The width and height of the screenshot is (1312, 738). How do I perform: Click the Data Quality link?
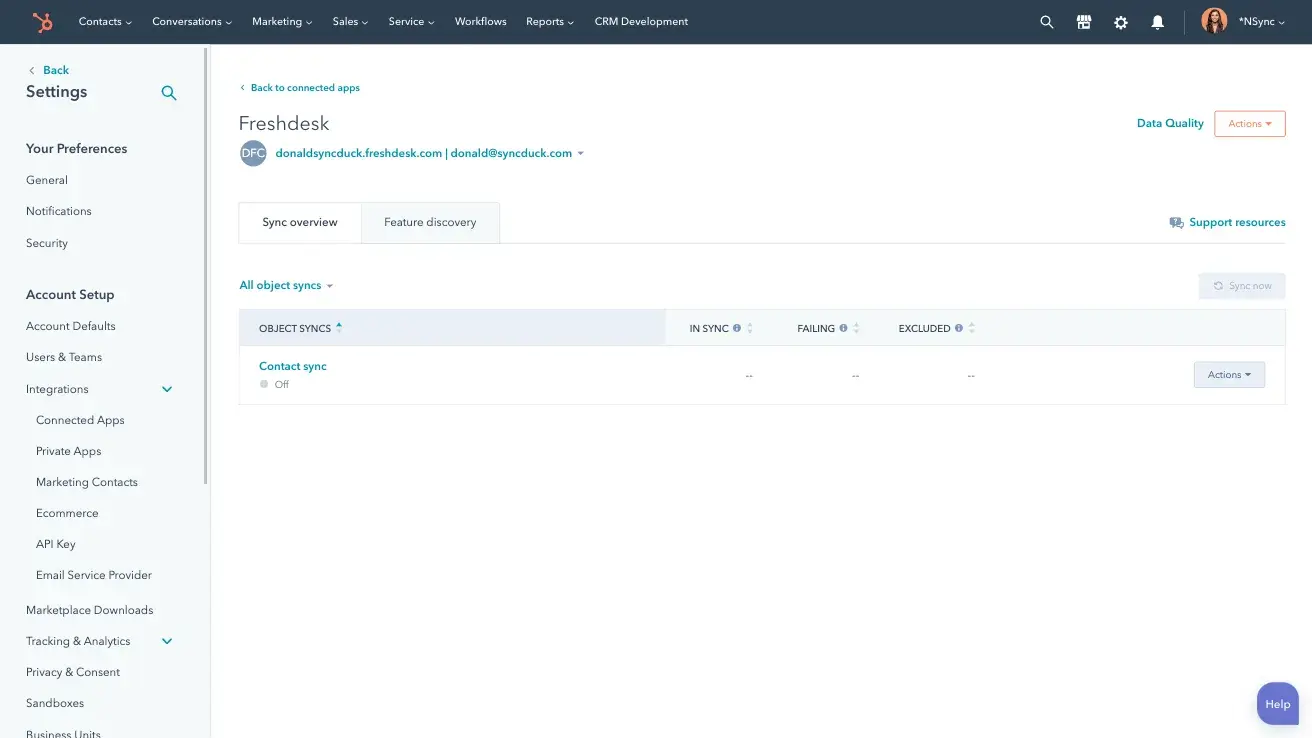pos(1169,123)
